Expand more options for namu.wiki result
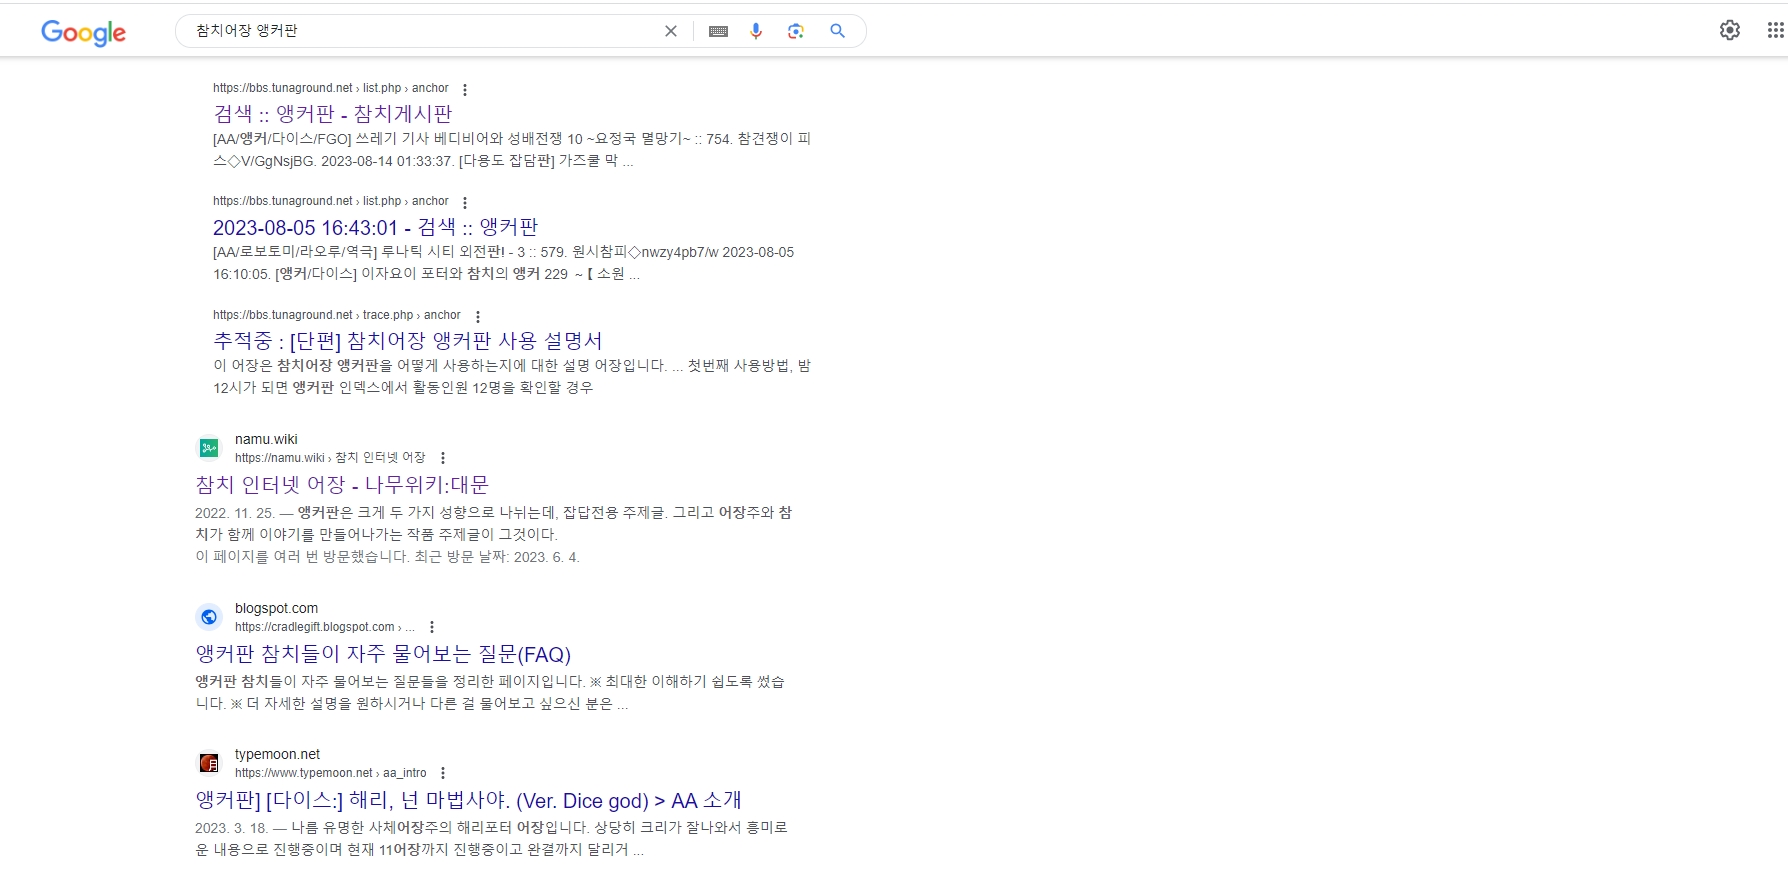Screen dimensions: 1788x879 click(x=443, y=458)
